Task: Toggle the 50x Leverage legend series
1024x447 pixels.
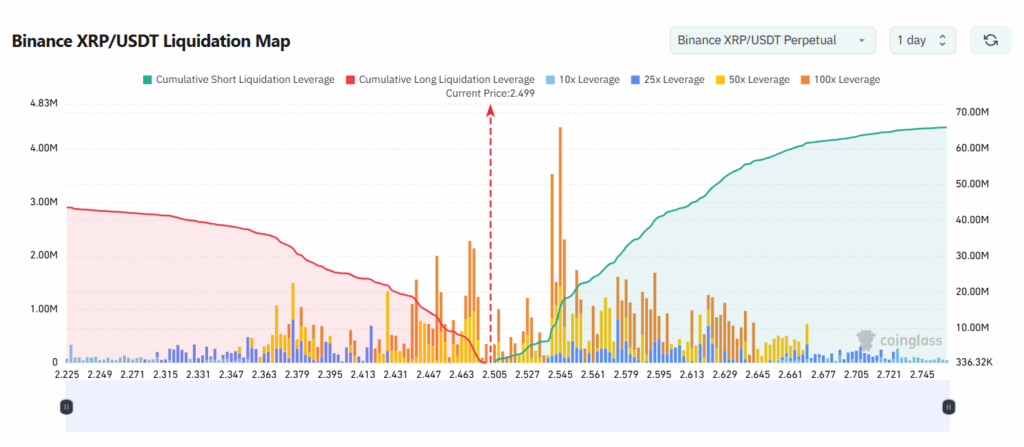Action: 752,80
